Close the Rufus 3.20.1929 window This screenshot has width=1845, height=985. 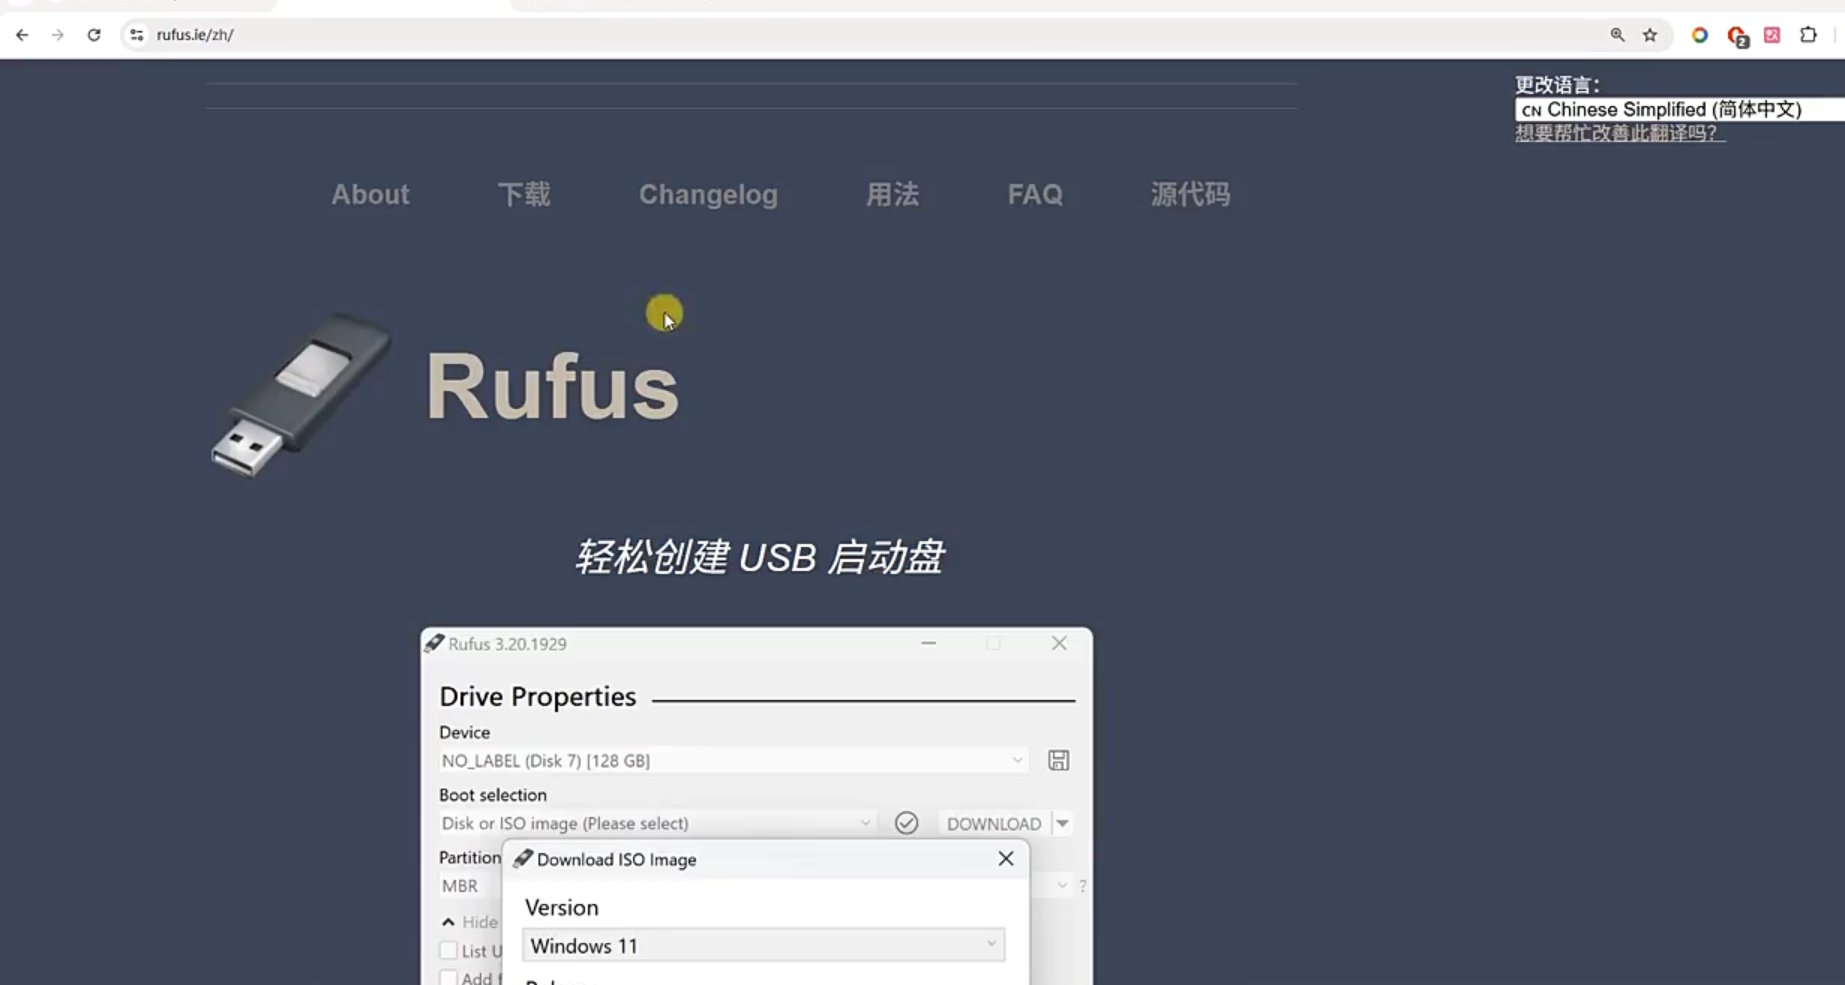[x=1059, y=643]
